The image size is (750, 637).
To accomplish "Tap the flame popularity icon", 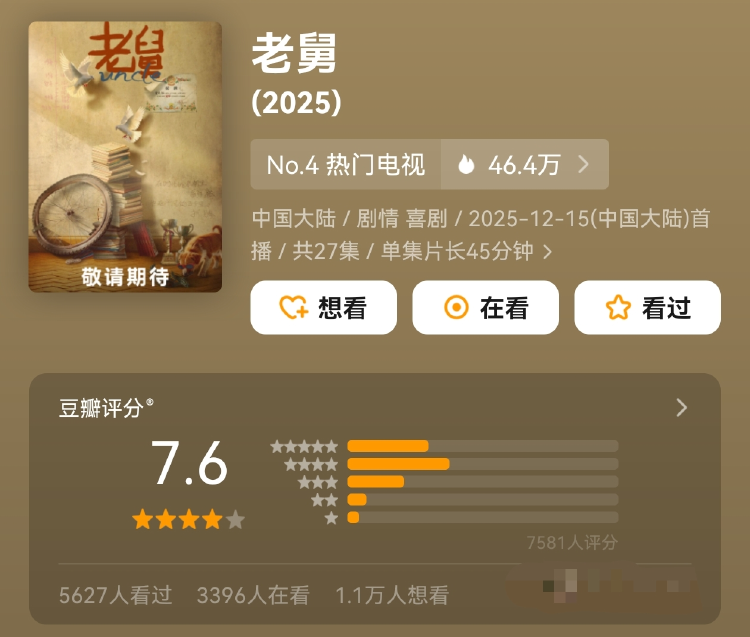I will (466, 165).
